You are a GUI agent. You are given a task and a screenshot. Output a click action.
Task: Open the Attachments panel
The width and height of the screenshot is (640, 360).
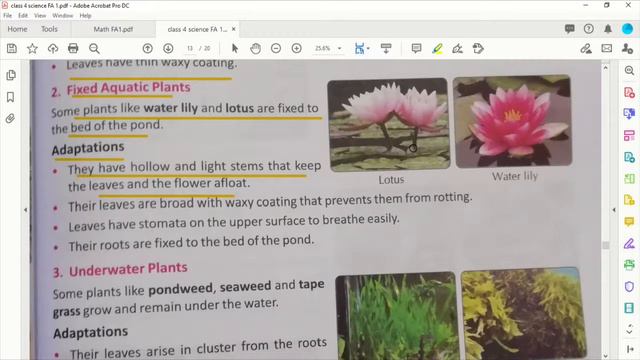click(x=10, y=118)
